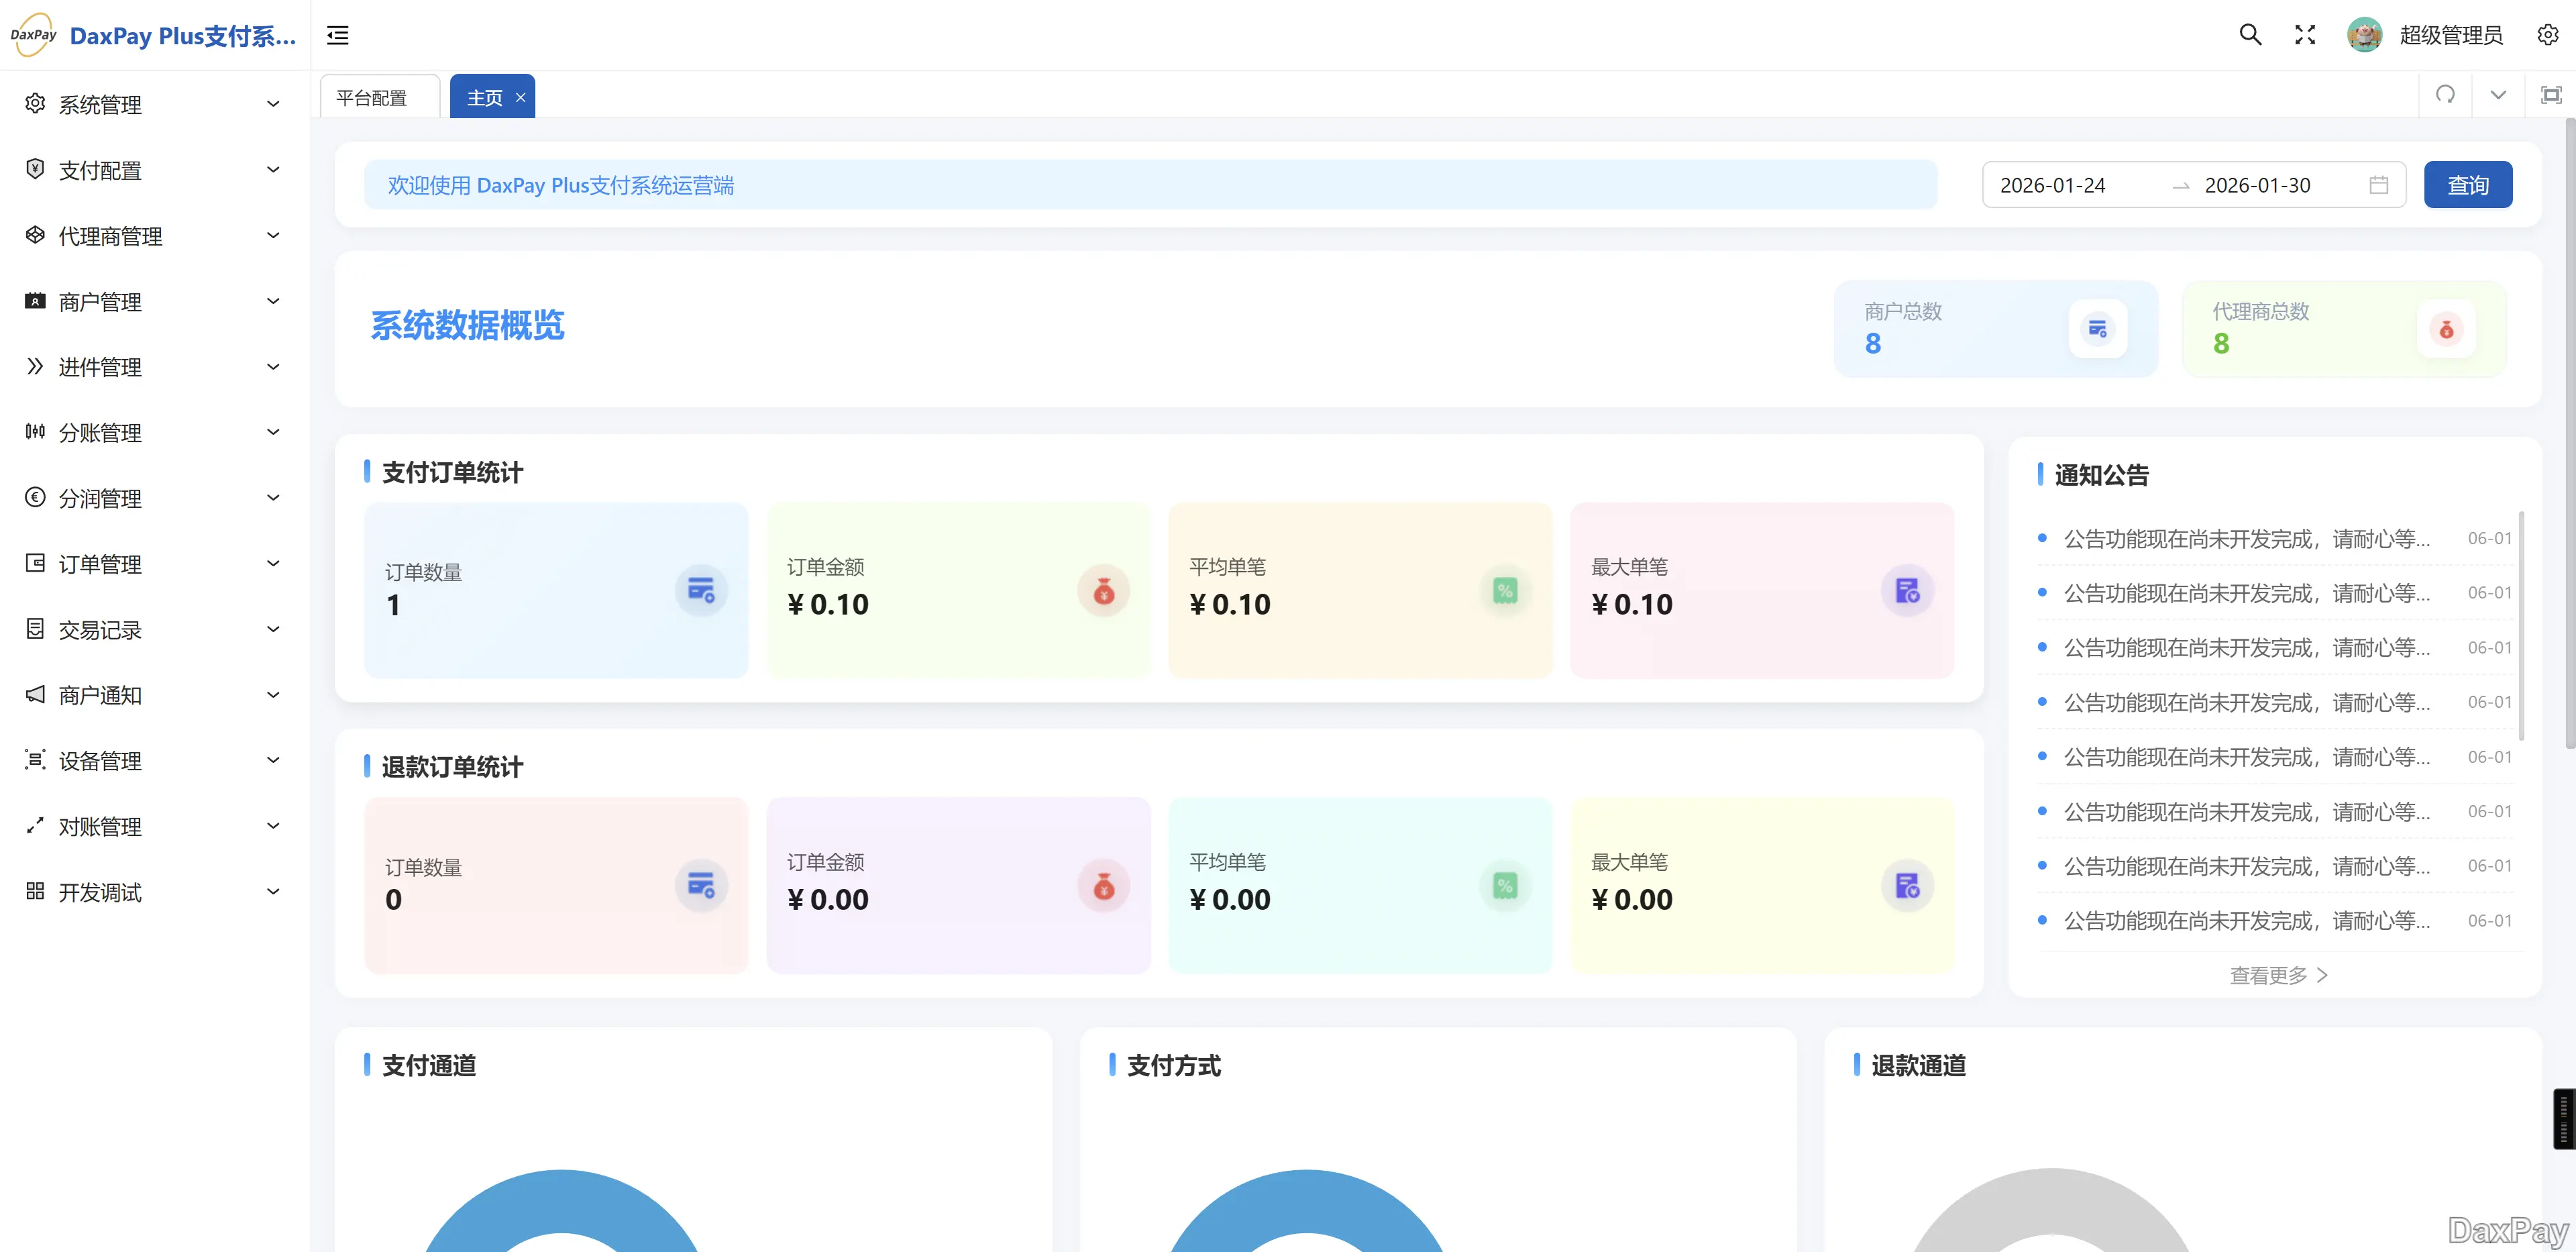Open settings gear in top-right corner
Screen dimensions: 2576x1252
tap(2547, 35)
